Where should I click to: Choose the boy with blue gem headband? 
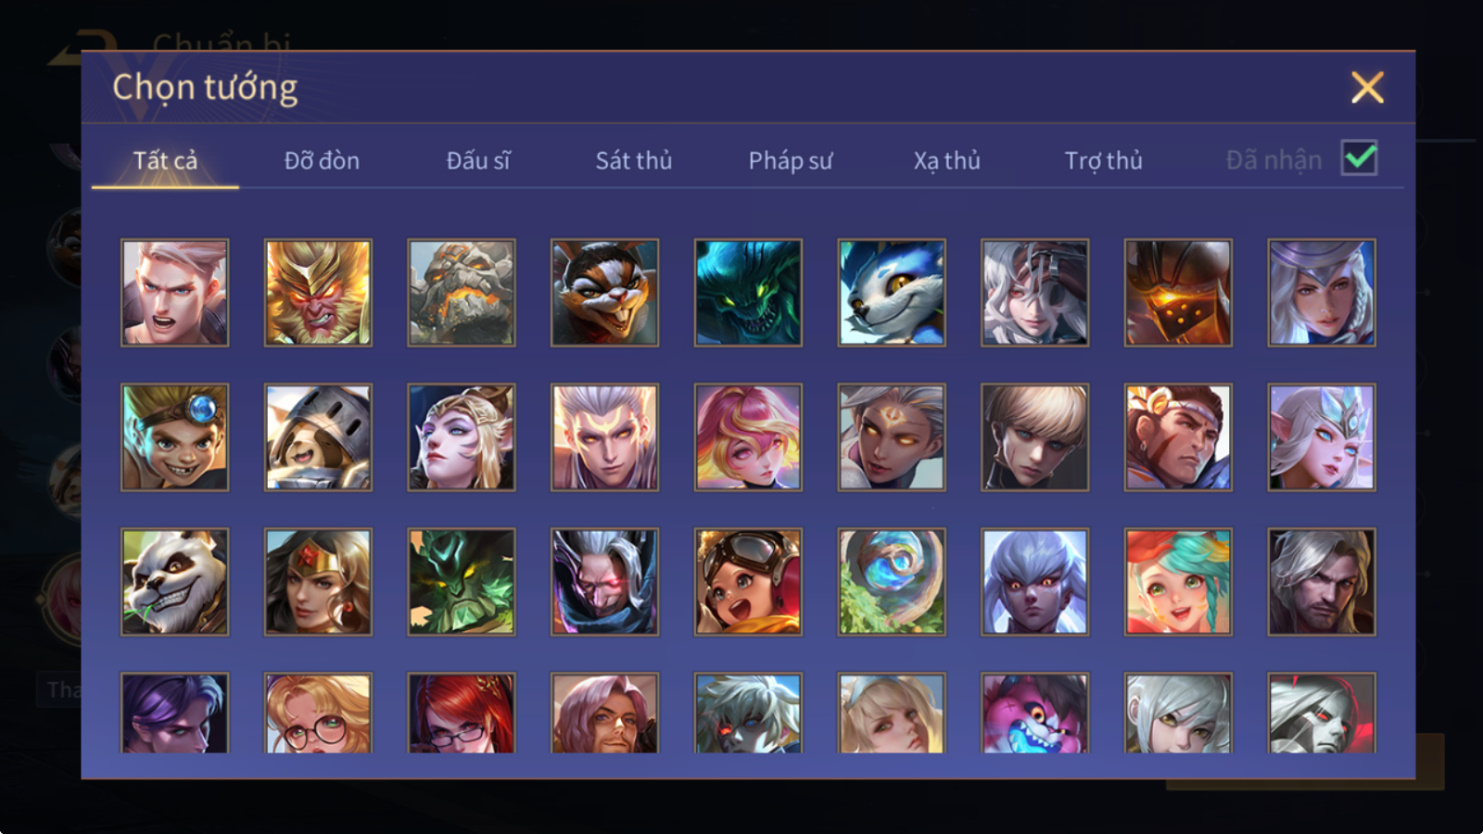coord(175,437)
